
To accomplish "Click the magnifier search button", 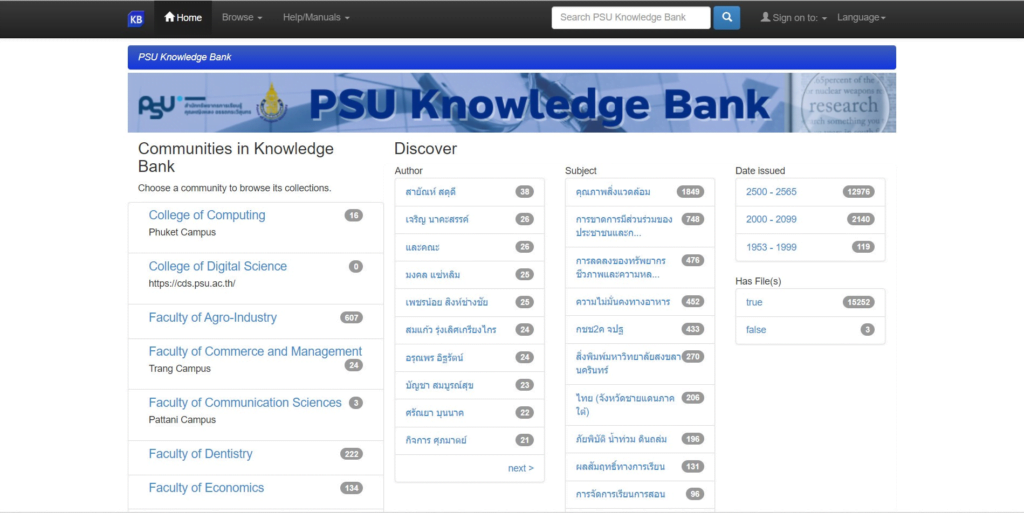I will coord(726,18).
